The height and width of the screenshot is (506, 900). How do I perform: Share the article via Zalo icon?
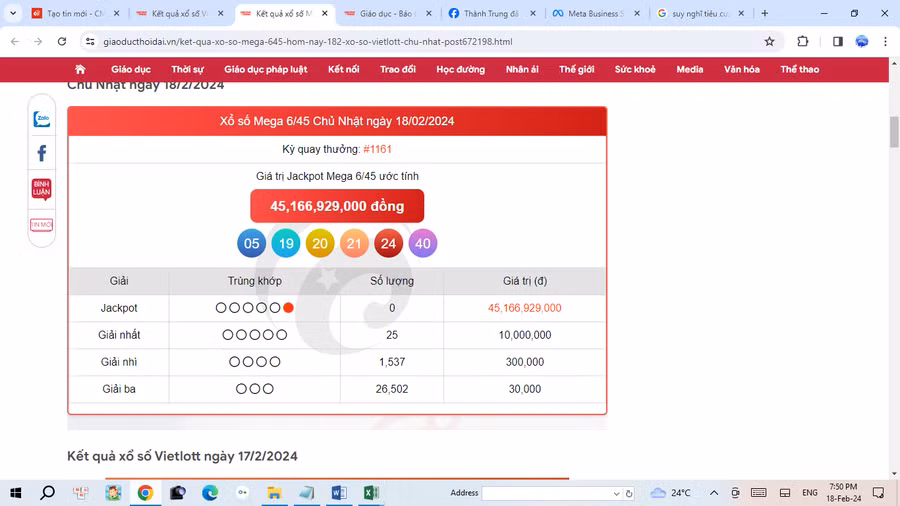(x=41, y=119)
